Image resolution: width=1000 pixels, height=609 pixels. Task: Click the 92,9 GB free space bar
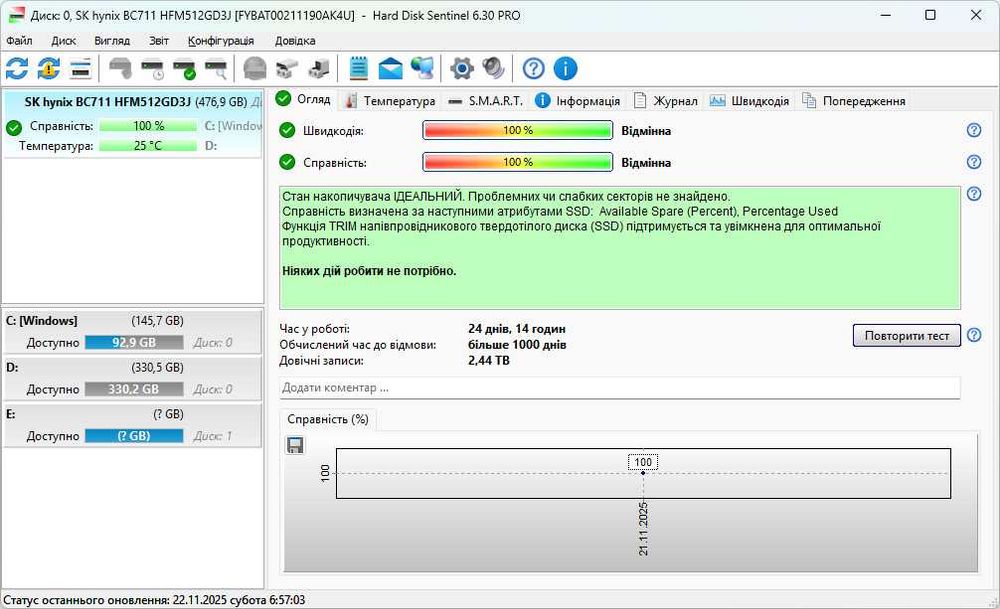pyautogui.click(x=134, y=342)
